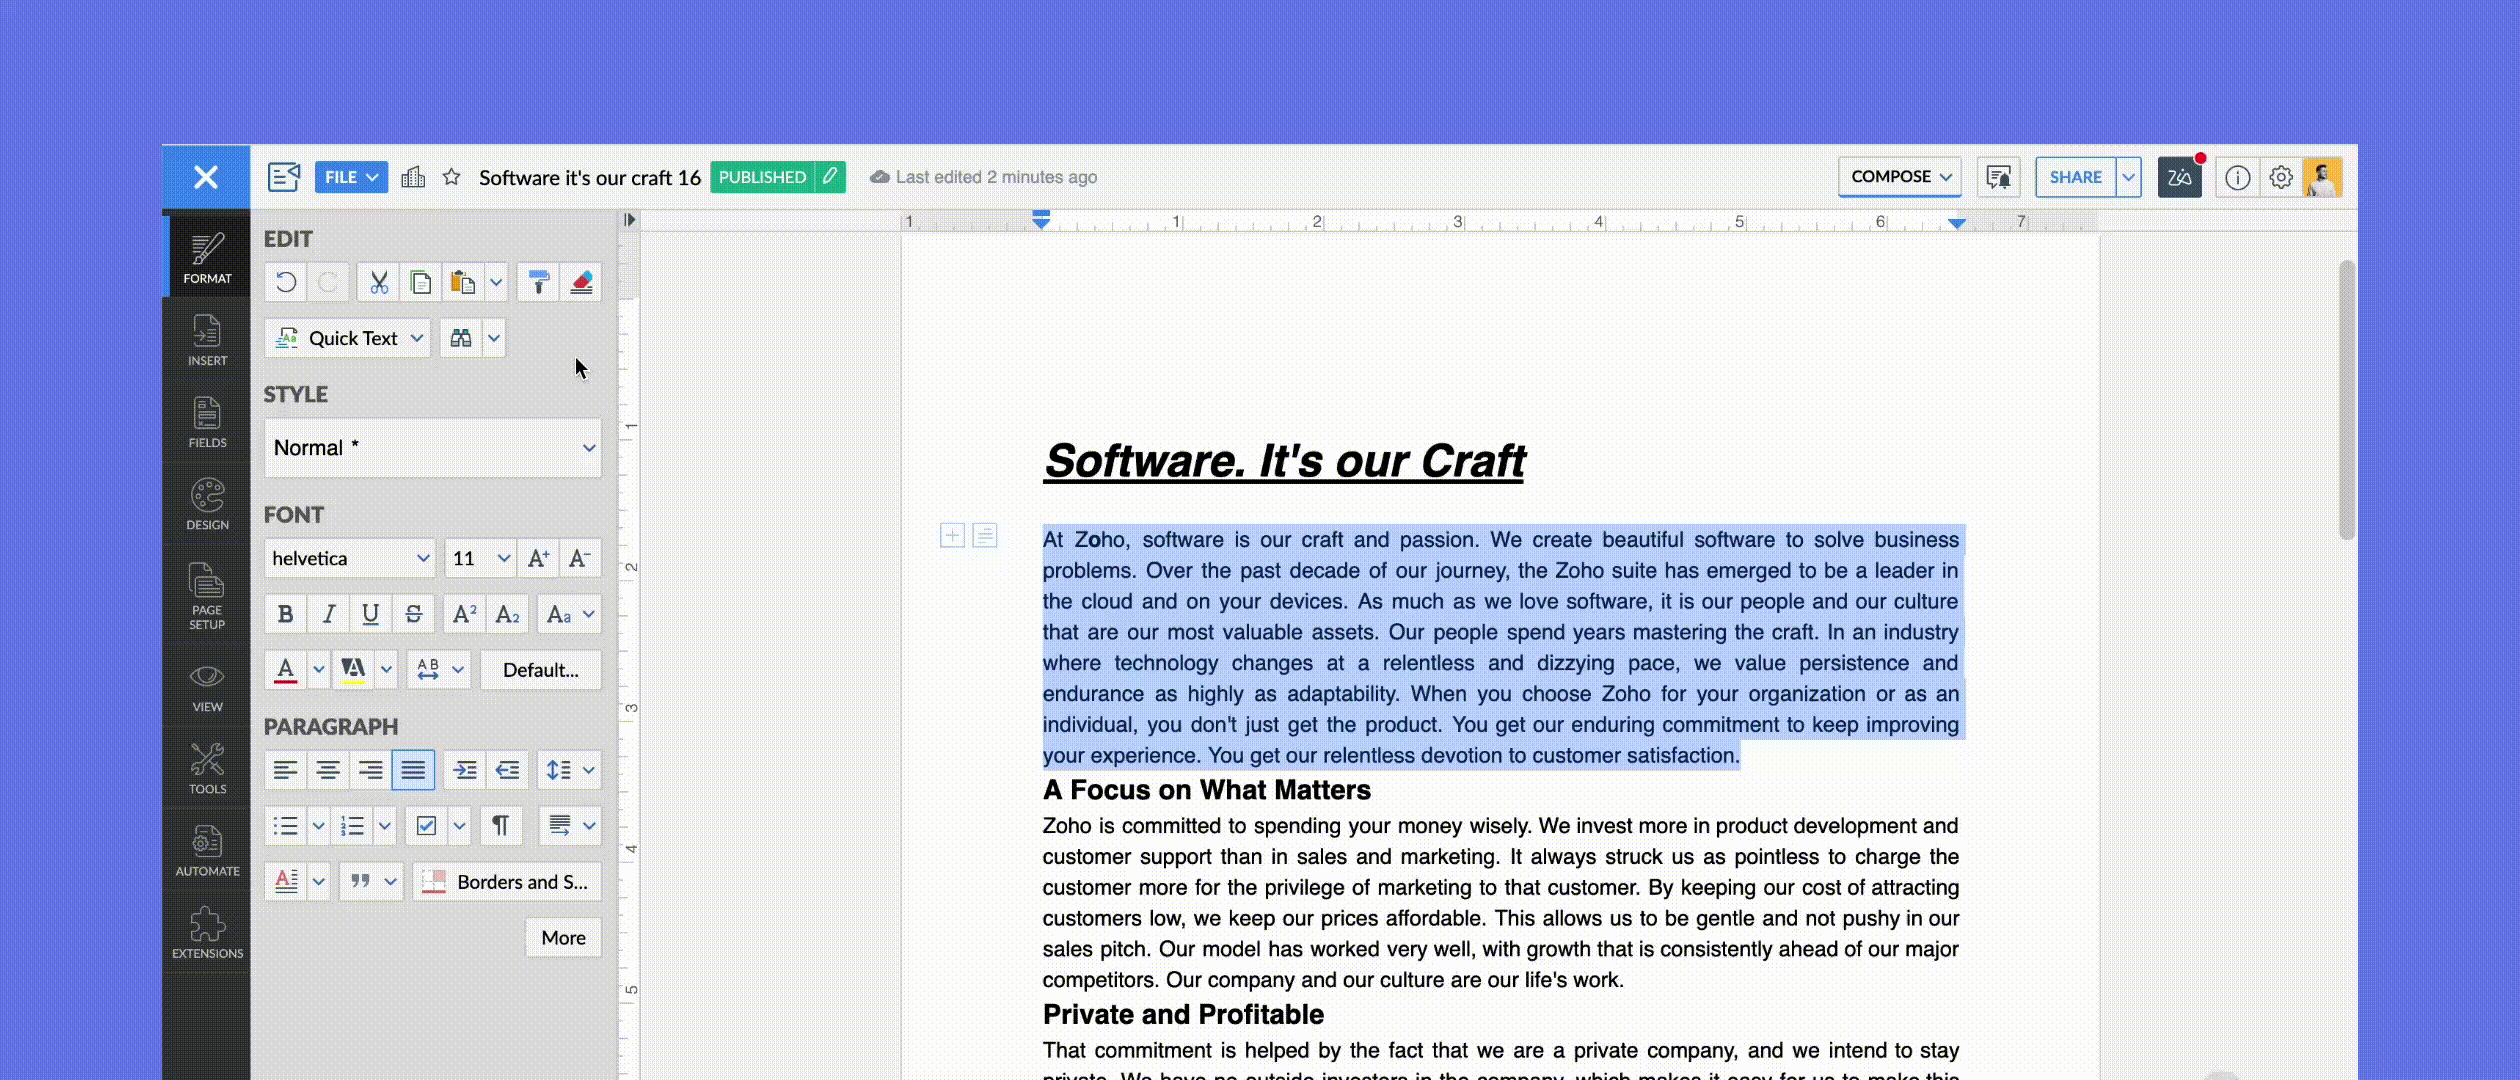
Task: Open the Insert sidebar panel
Action: pyautogui.click(x=207, y=340)
